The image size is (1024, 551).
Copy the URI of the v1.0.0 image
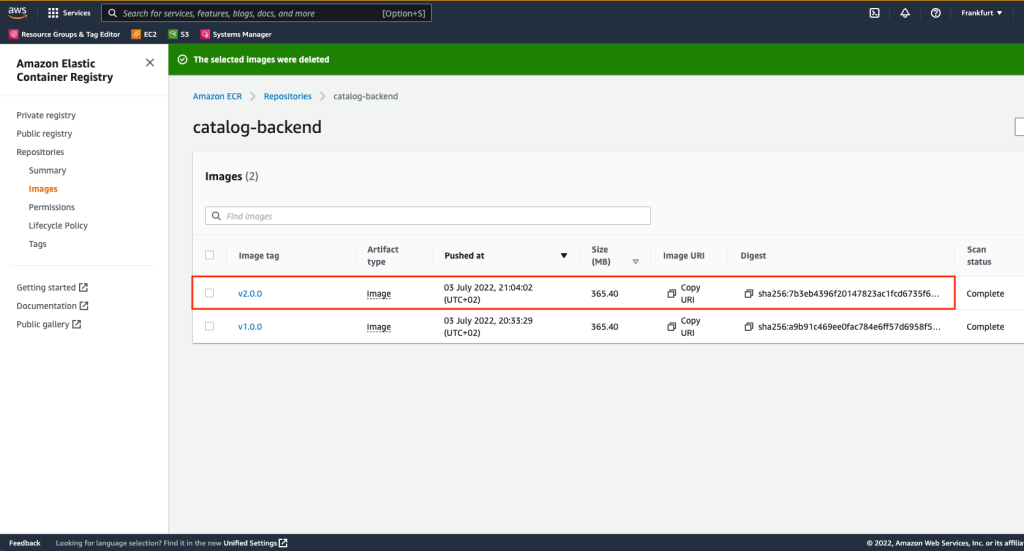(x=684, y=326)
